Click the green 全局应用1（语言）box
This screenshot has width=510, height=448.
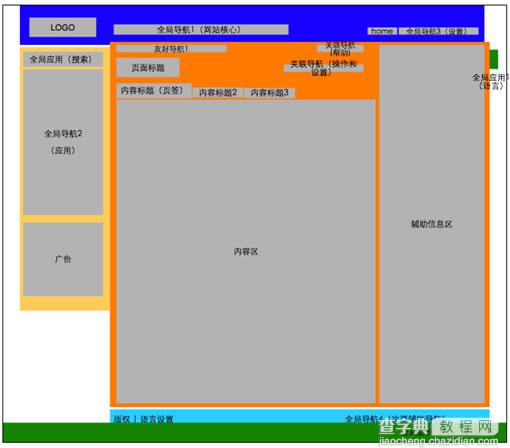(x=494, y=59)
